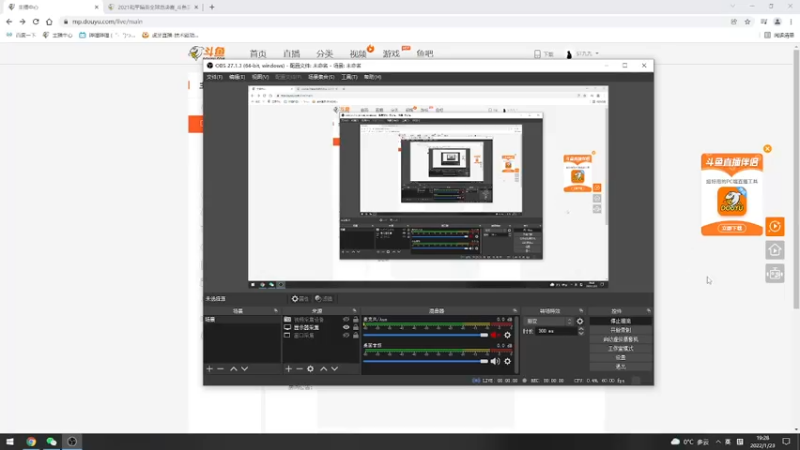Image resolution: width=800 pixels, height=450 pixels.
Task: Open the Help menu in OBS
Action: tap(372, 77)
